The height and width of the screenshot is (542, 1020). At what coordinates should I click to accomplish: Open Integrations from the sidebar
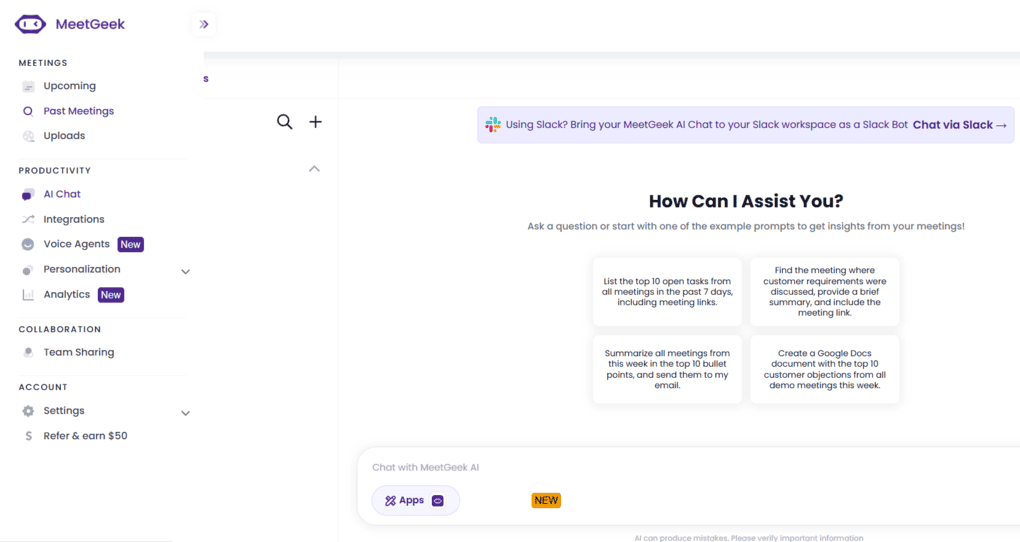(73, 219)
